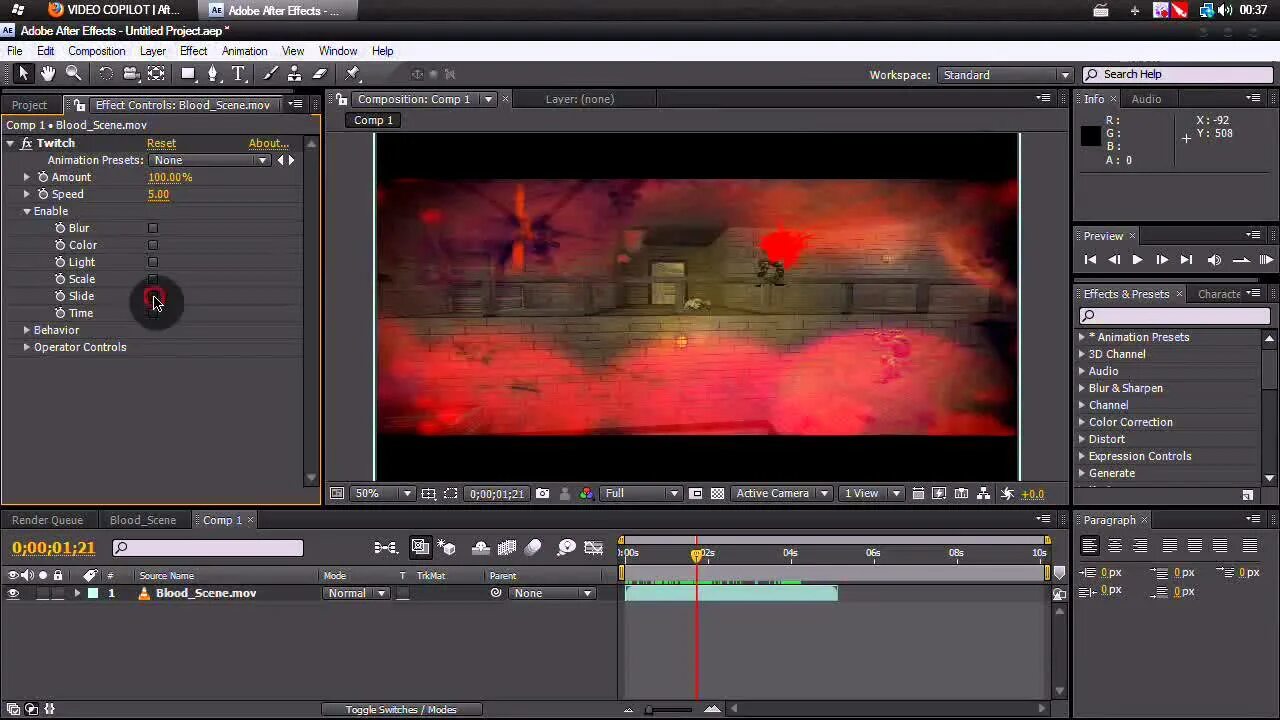Step to previous frame in Preview panel

point(1114,260)
